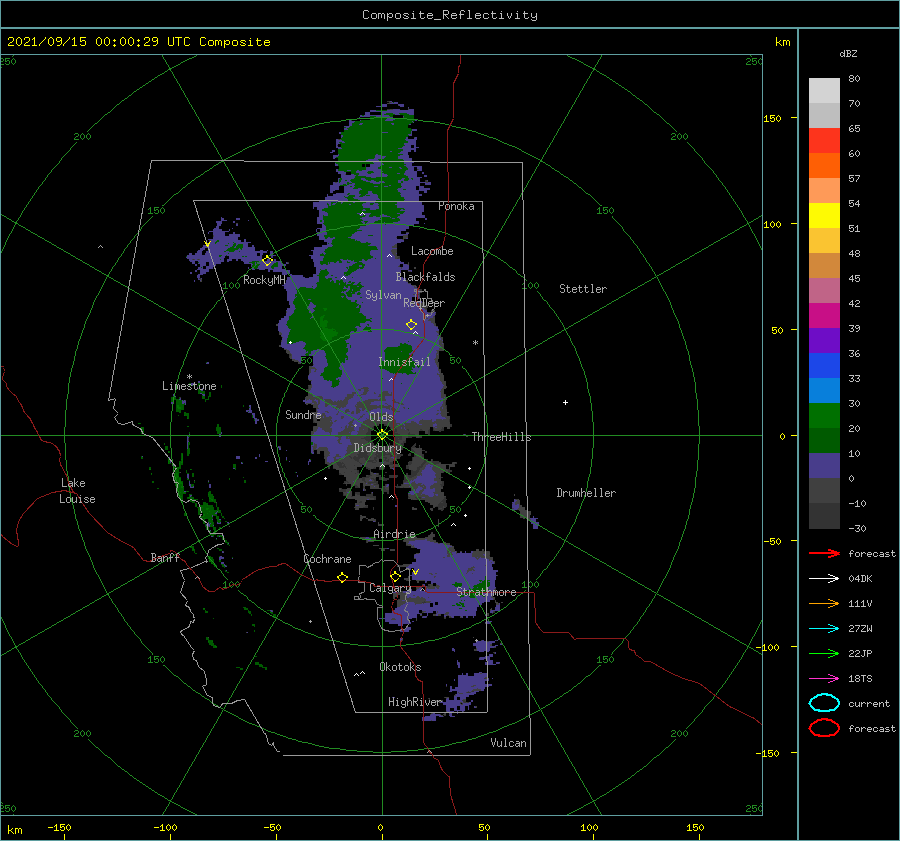Screen dimensions: 900x841
Task: Click the -100 tick on bottom km axis
Action: coord(165,827)
